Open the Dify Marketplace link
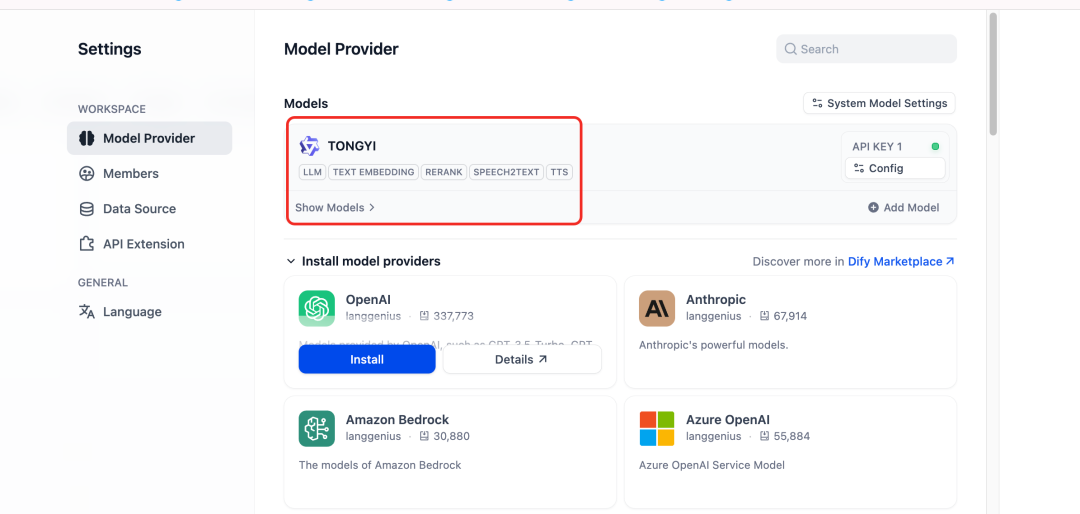 tap(900, 261)
